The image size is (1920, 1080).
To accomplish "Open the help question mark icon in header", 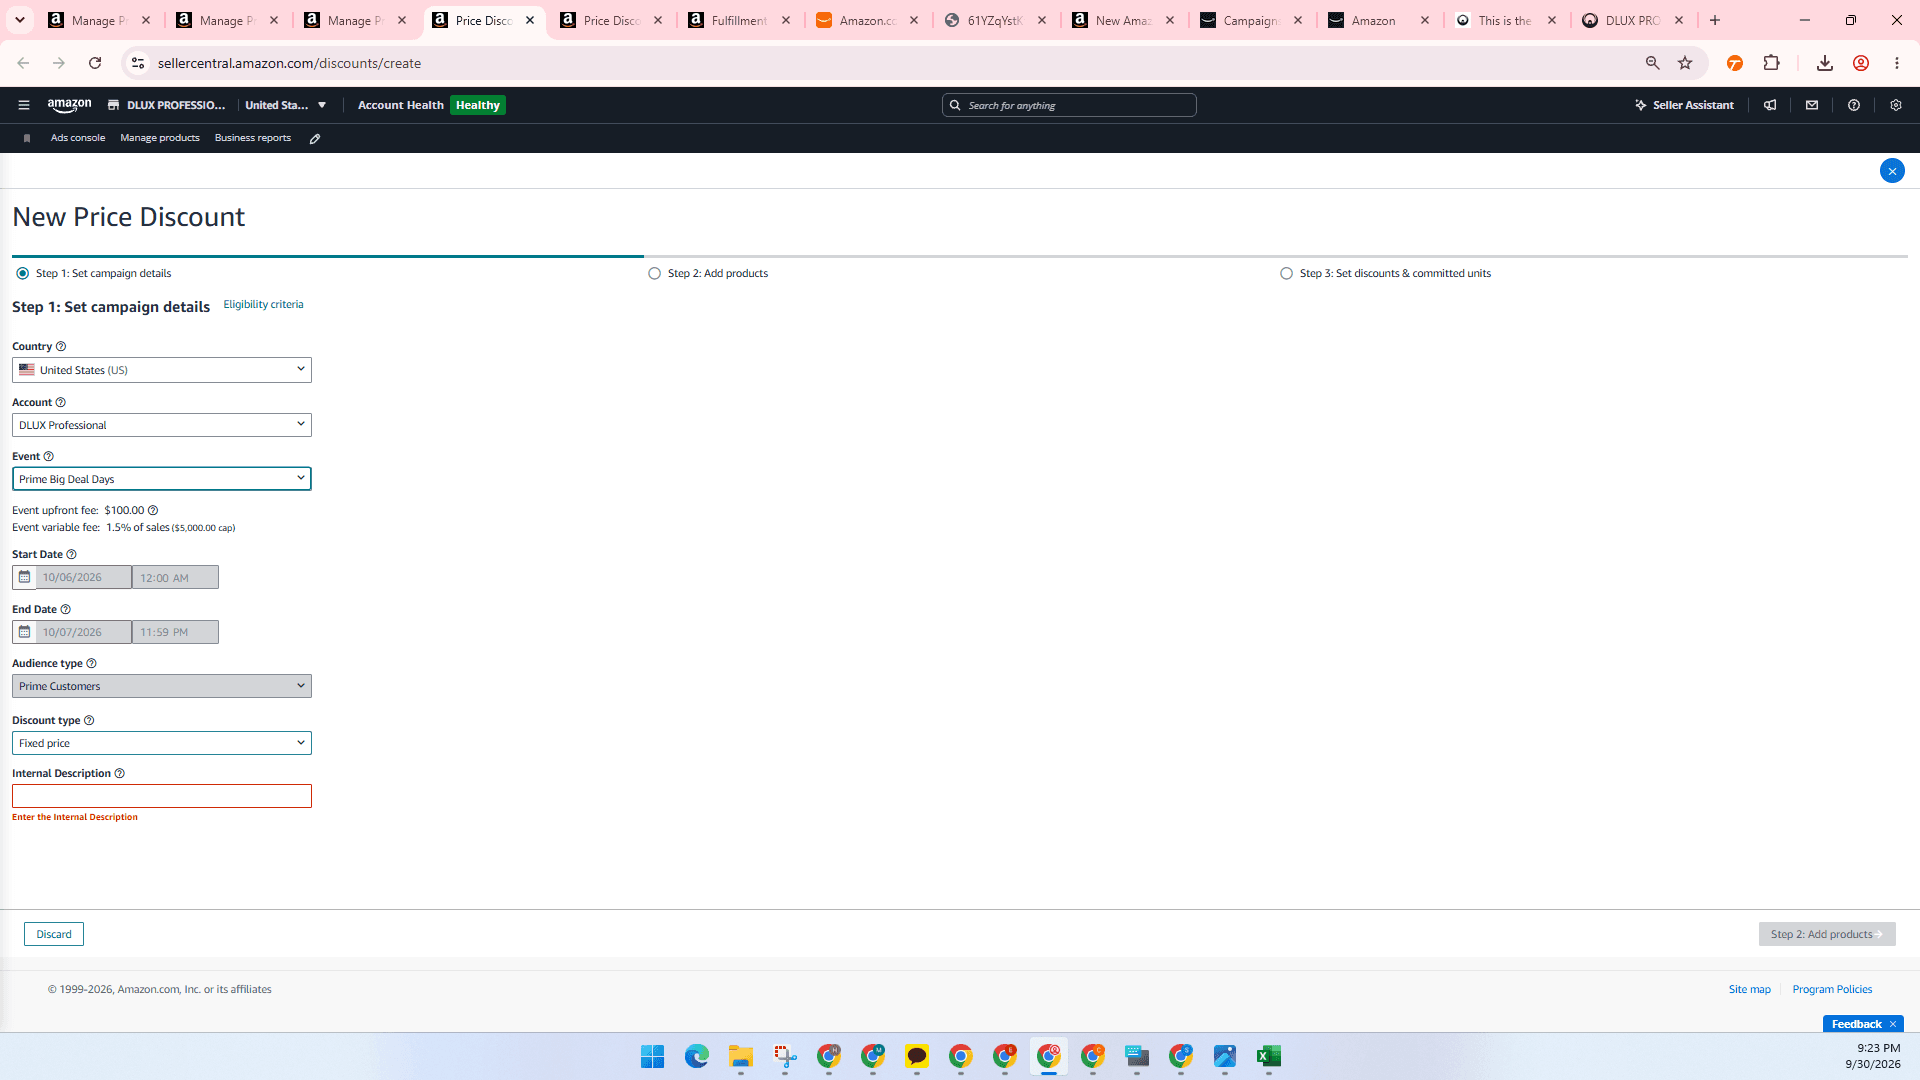I will pos(1854,105).
